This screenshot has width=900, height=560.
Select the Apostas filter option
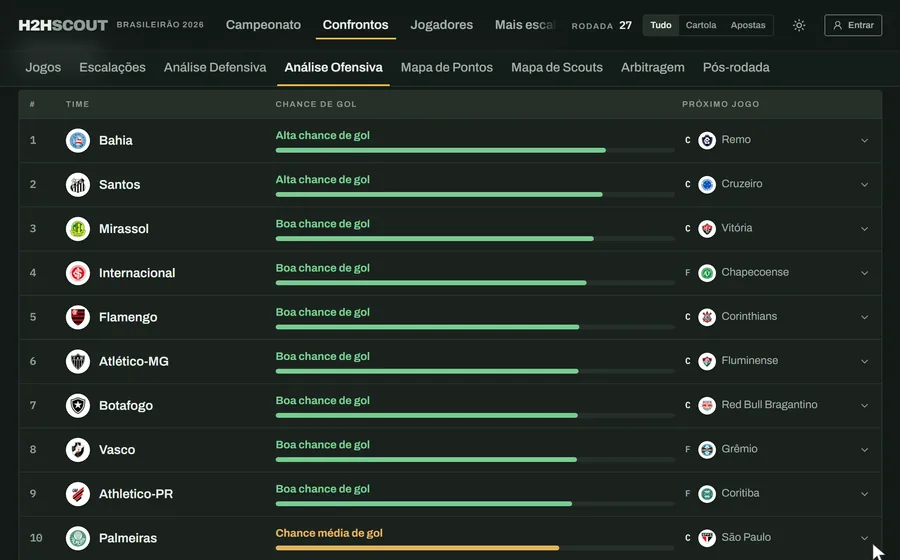tap(748, 25)
